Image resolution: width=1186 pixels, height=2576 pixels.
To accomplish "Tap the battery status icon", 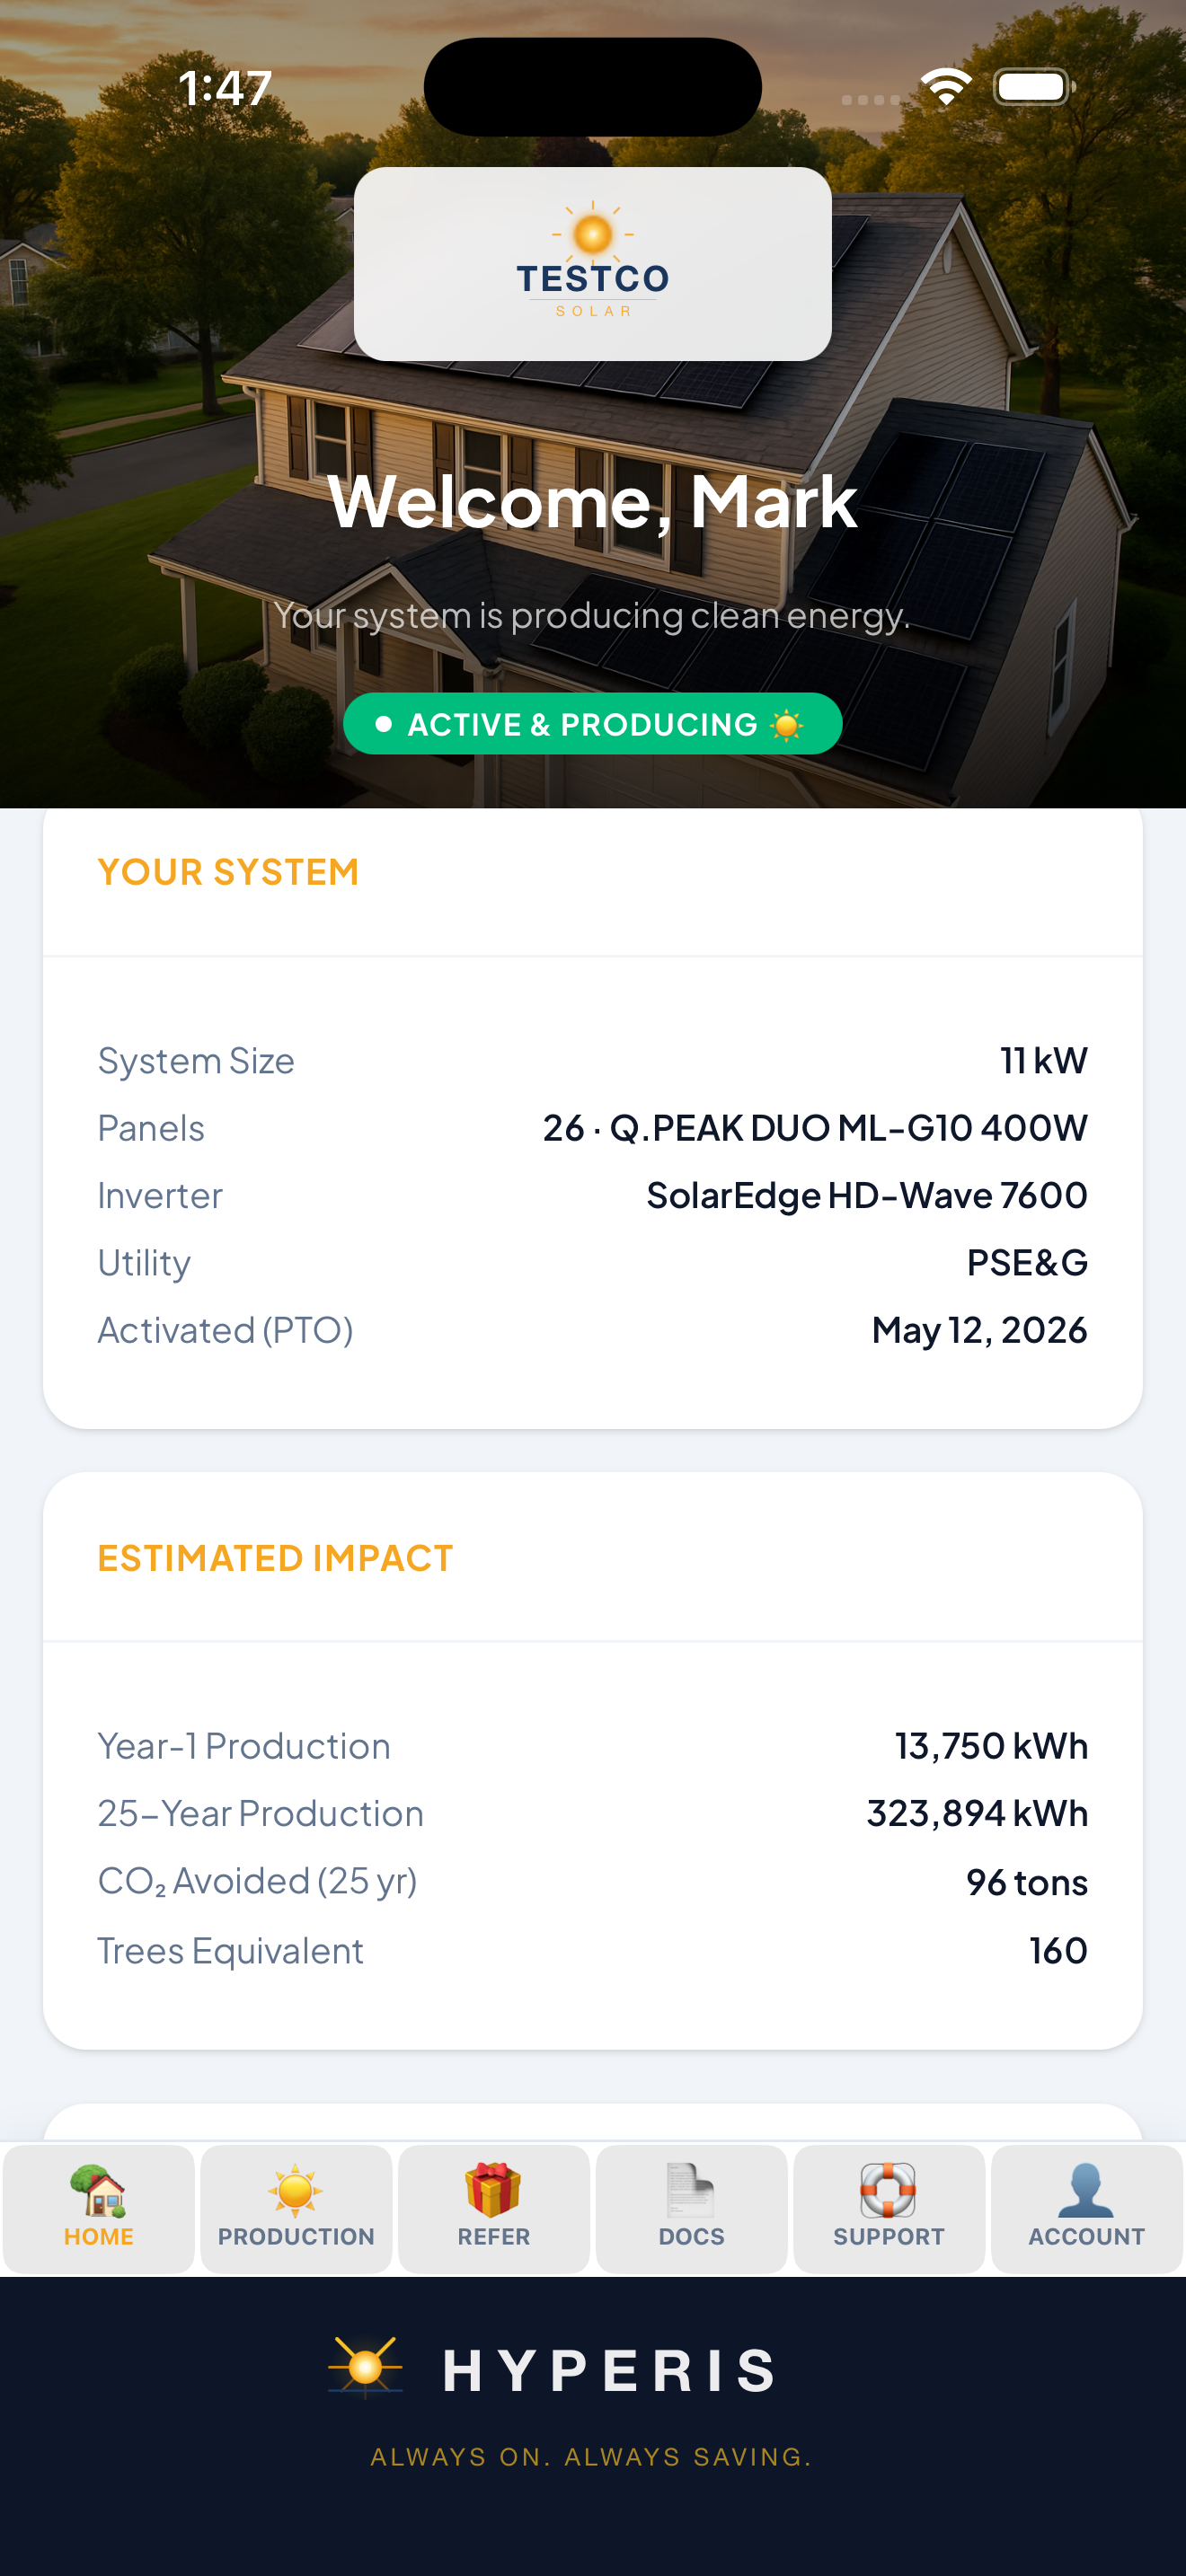I will pos(1034,87).
